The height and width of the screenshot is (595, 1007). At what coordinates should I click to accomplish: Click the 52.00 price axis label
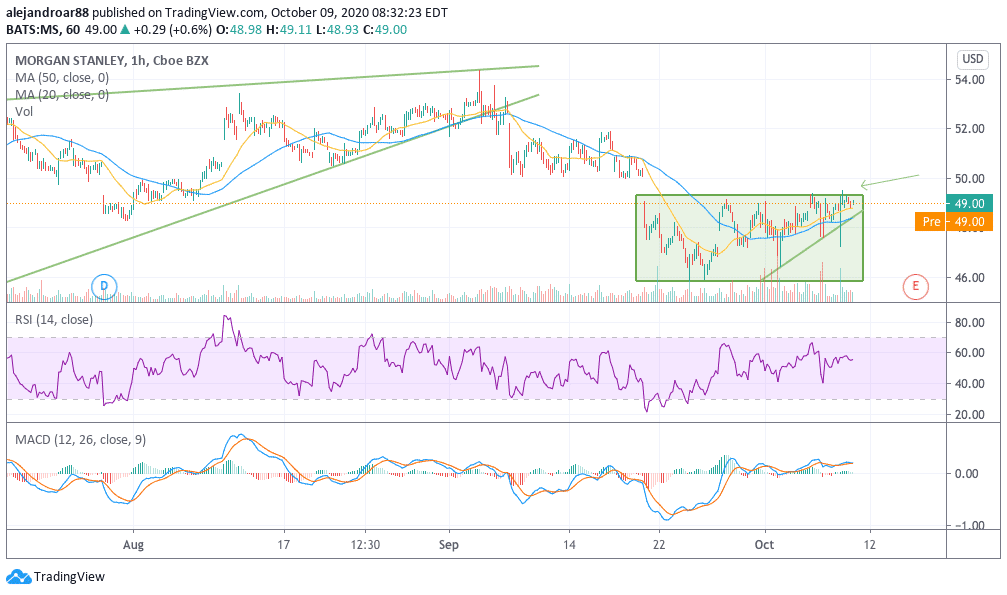969,129
